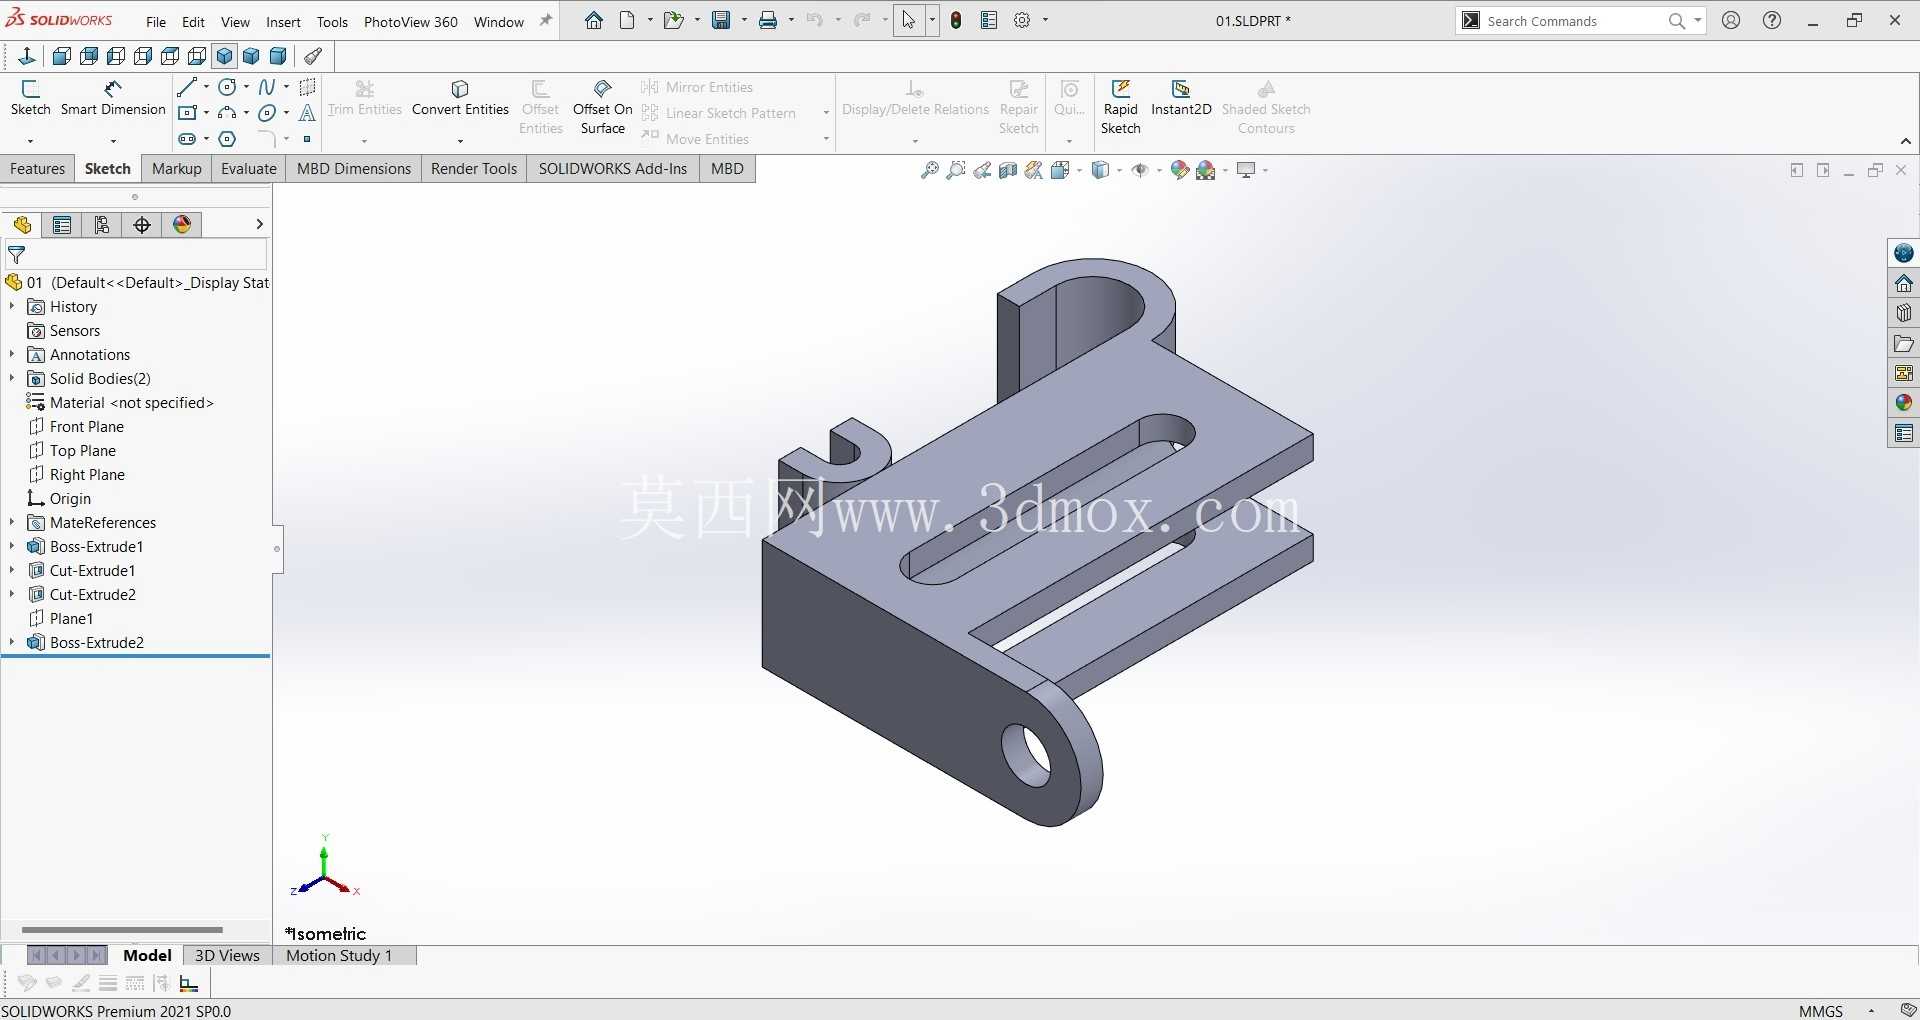Open the PhotoView 360 menu
This screenshot has height=1020, width=1920.
[410, 22]
